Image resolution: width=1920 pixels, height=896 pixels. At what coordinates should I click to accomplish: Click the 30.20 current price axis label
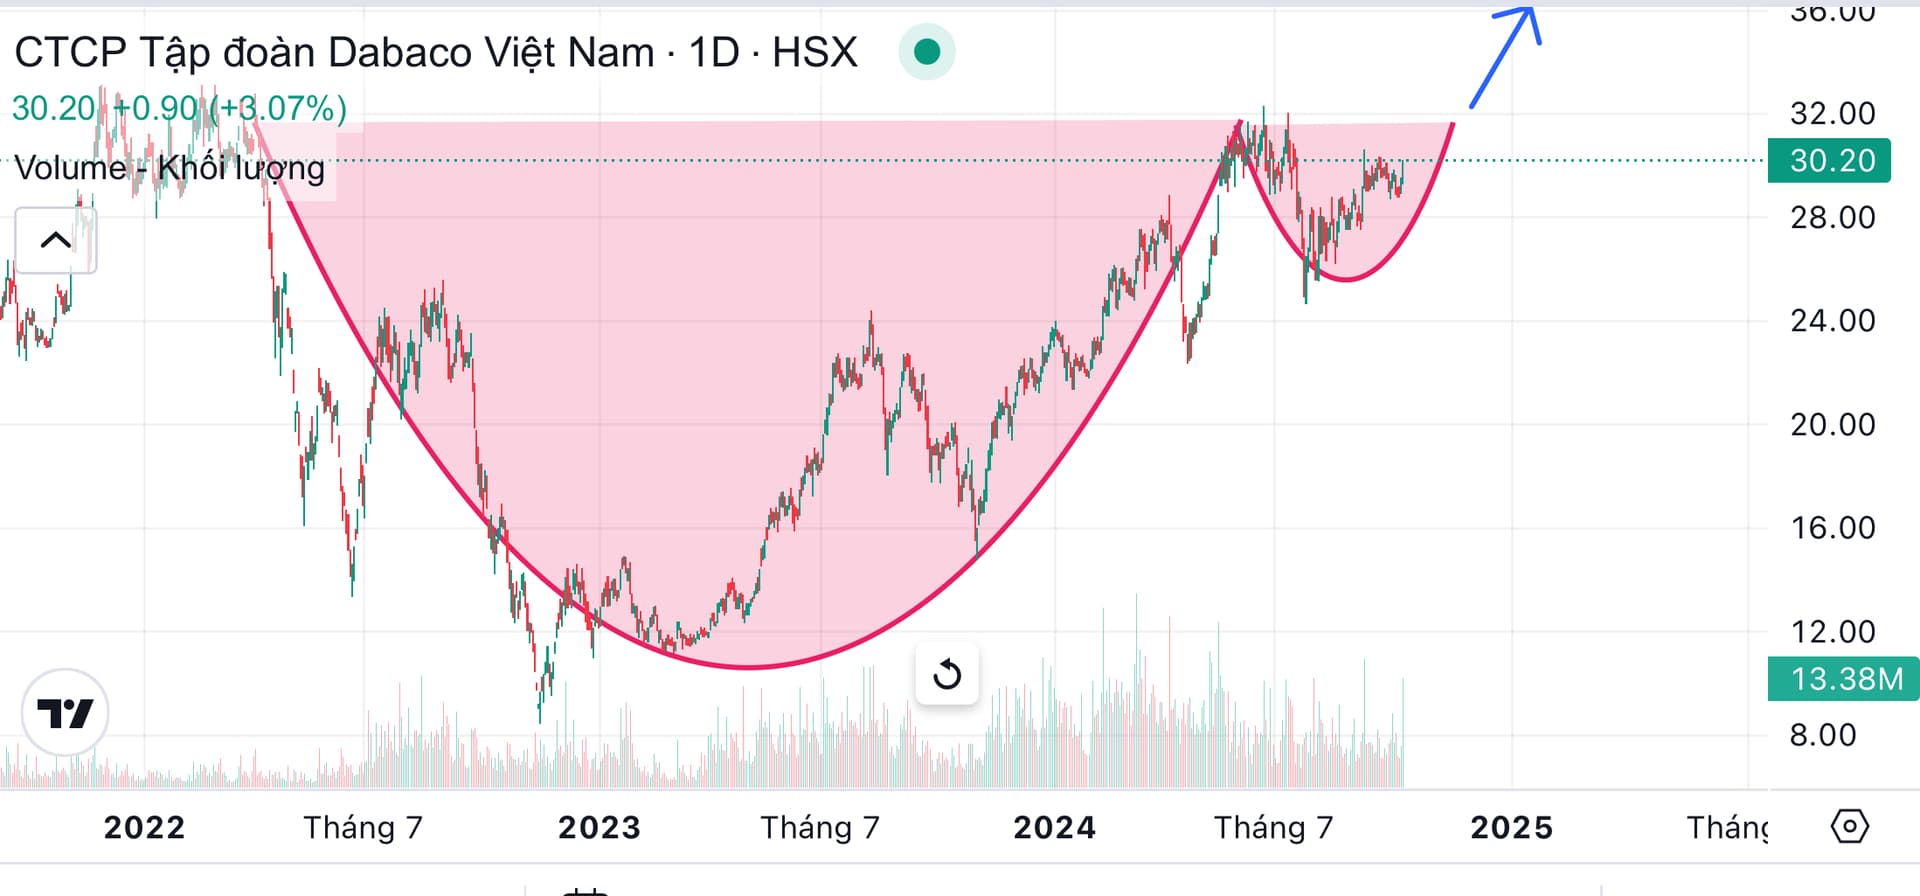(1829, 161)
